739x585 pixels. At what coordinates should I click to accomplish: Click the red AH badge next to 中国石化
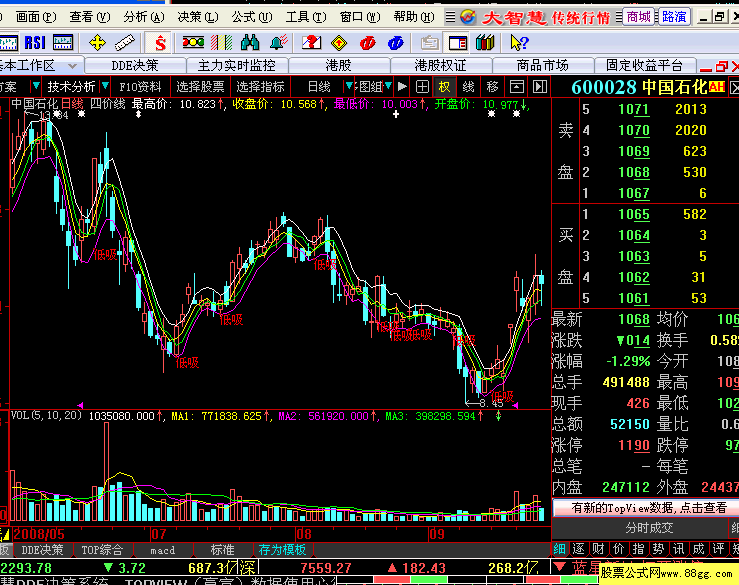pos(716,87)
